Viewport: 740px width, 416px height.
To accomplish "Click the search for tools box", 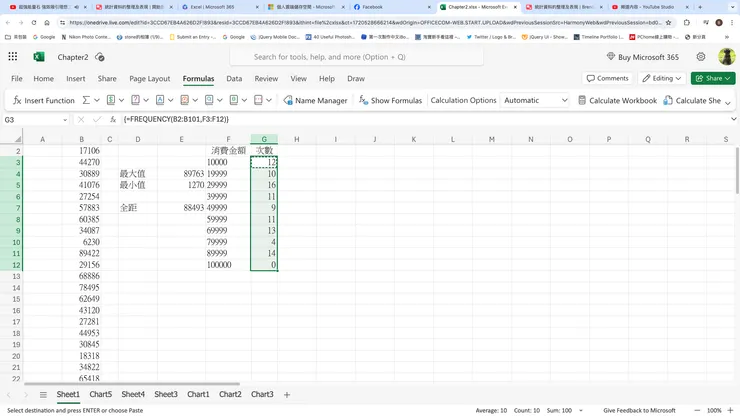I will pyautogui.click(x=356, y=57).
